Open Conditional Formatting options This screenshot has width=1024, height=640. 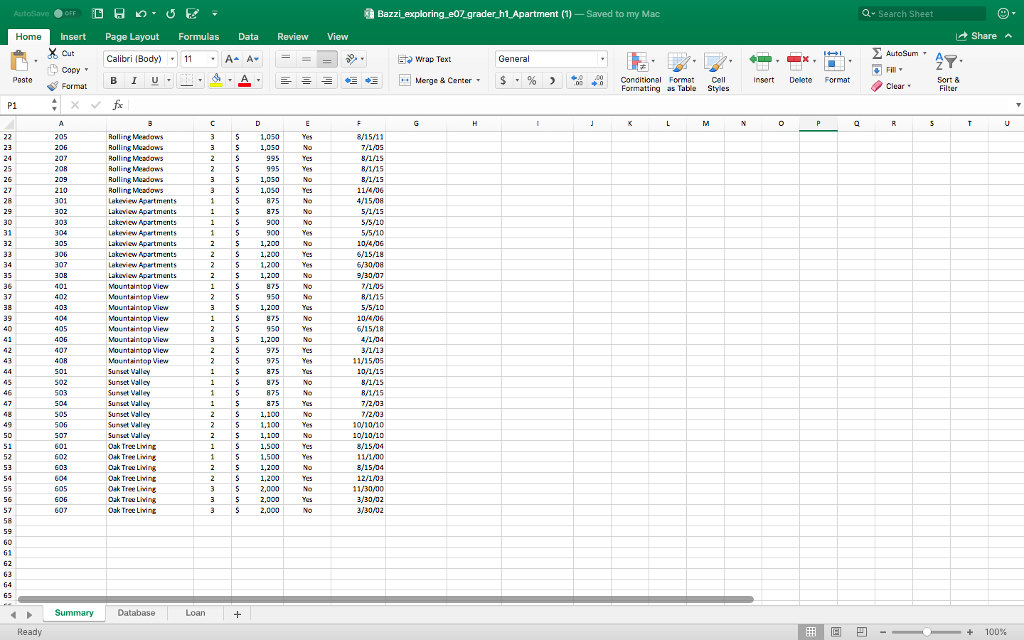click(x=641, y=69)
